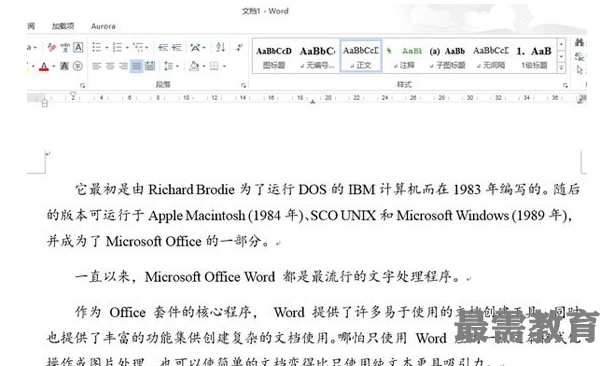Apply the 无编号 heading style

point(318,57)
